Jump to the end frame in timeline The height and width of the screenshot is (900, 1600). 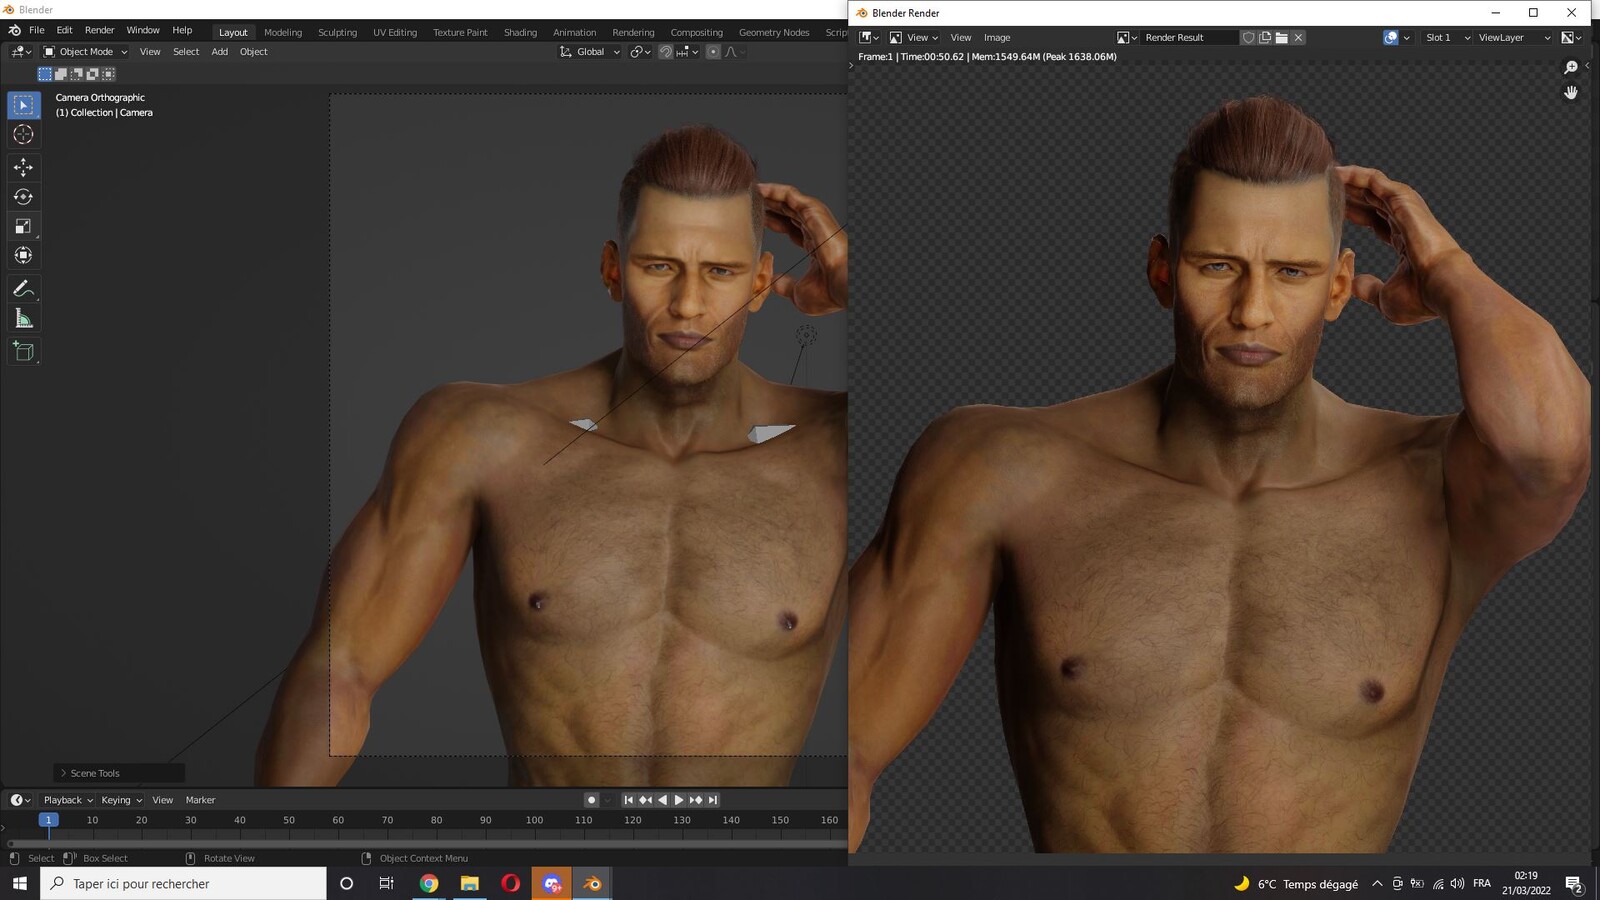[x=713, y=800]
